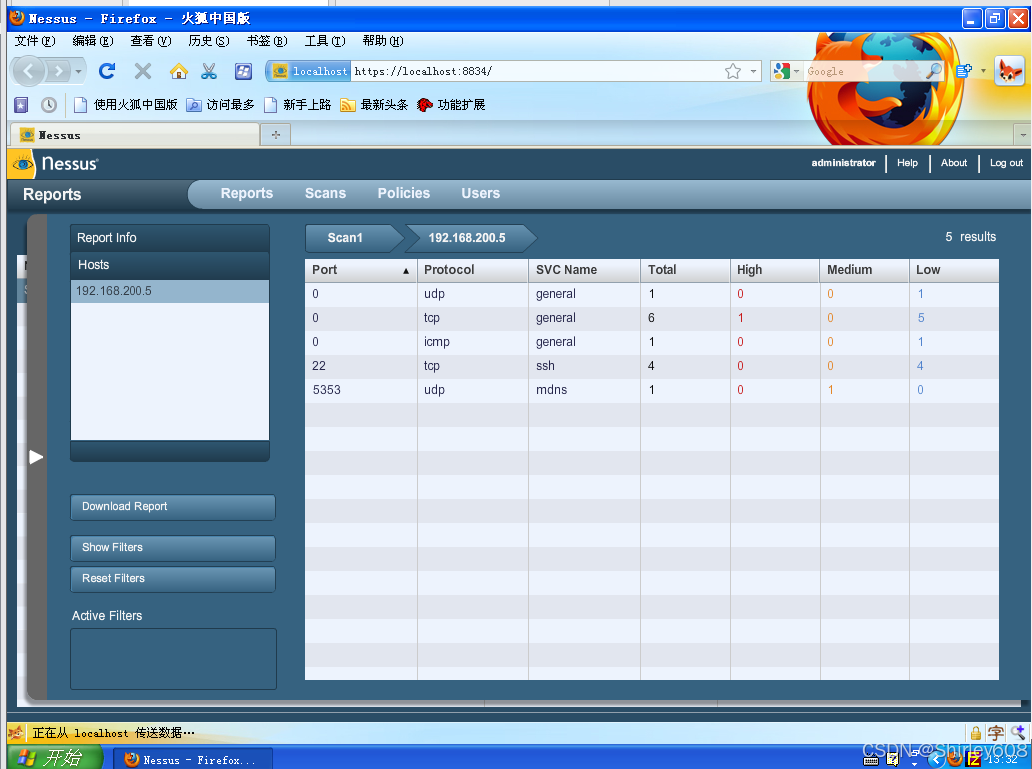
Task: Click the 192.168.200.5 breadcrumb
Action: coord(471,238)
